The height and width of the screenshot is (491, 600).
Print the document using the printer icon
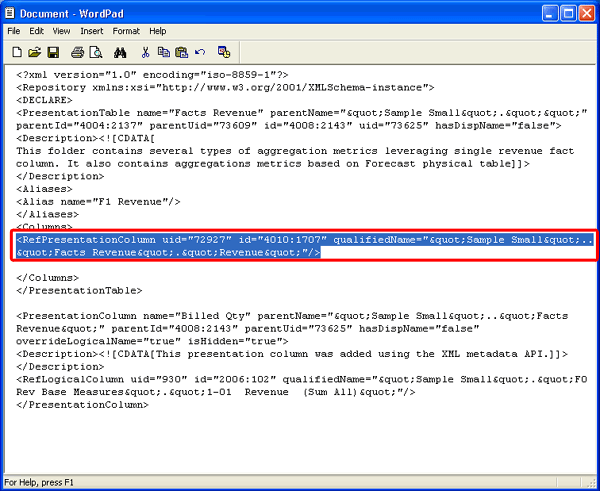(x=77, y=52)
